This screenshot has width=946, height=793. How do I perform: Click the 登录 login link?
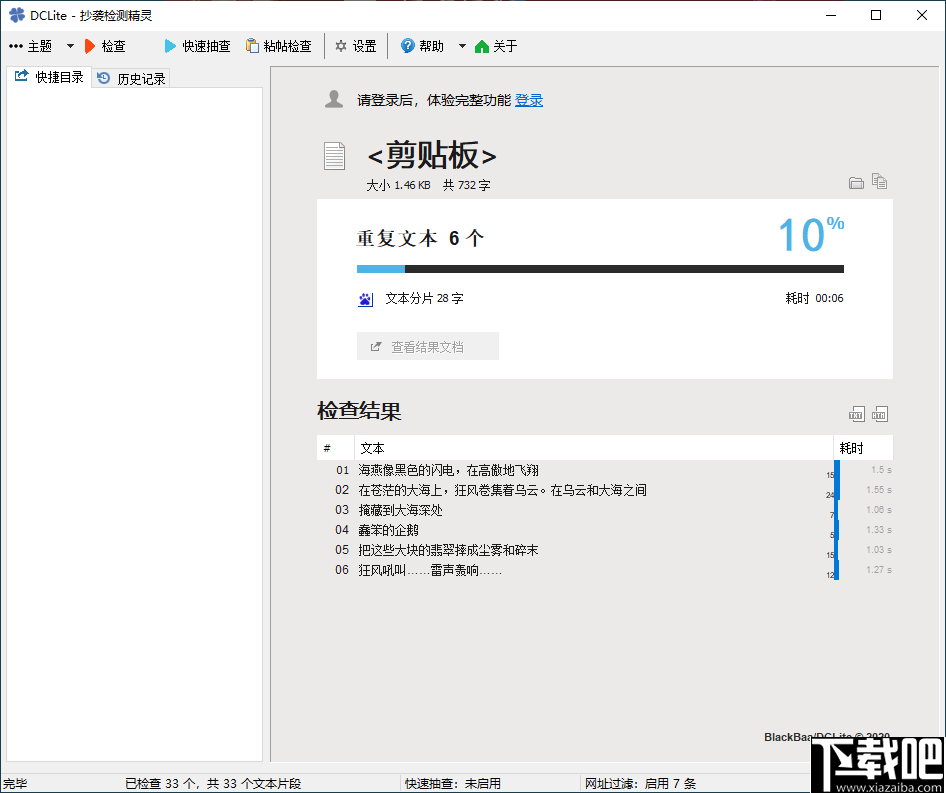(528, 99)
